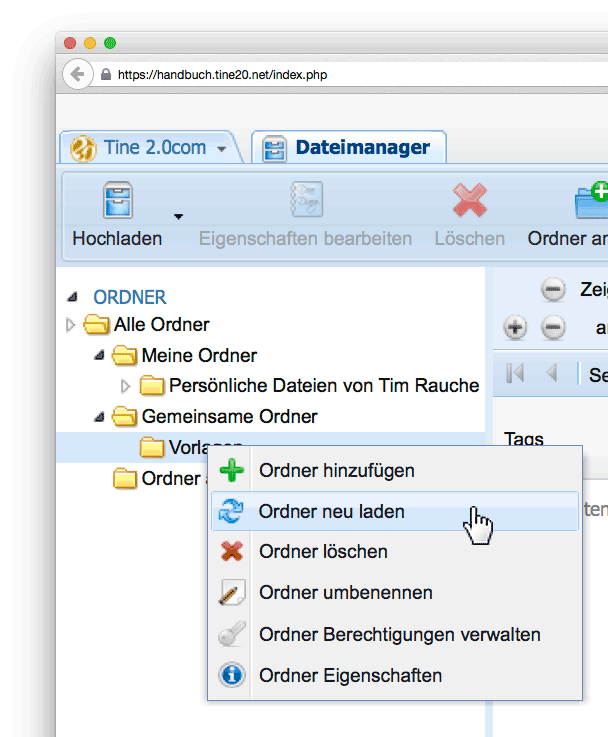Click the Ordner anlegen folder icon
This screenshot has height=737, width=608.
(592, 200)
